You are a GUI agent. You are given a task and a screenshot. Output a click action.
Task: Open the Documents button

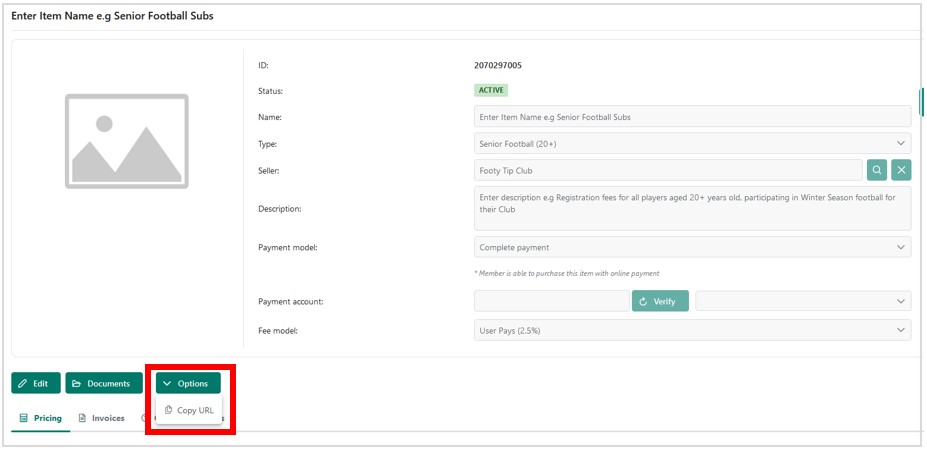[103, 383]
